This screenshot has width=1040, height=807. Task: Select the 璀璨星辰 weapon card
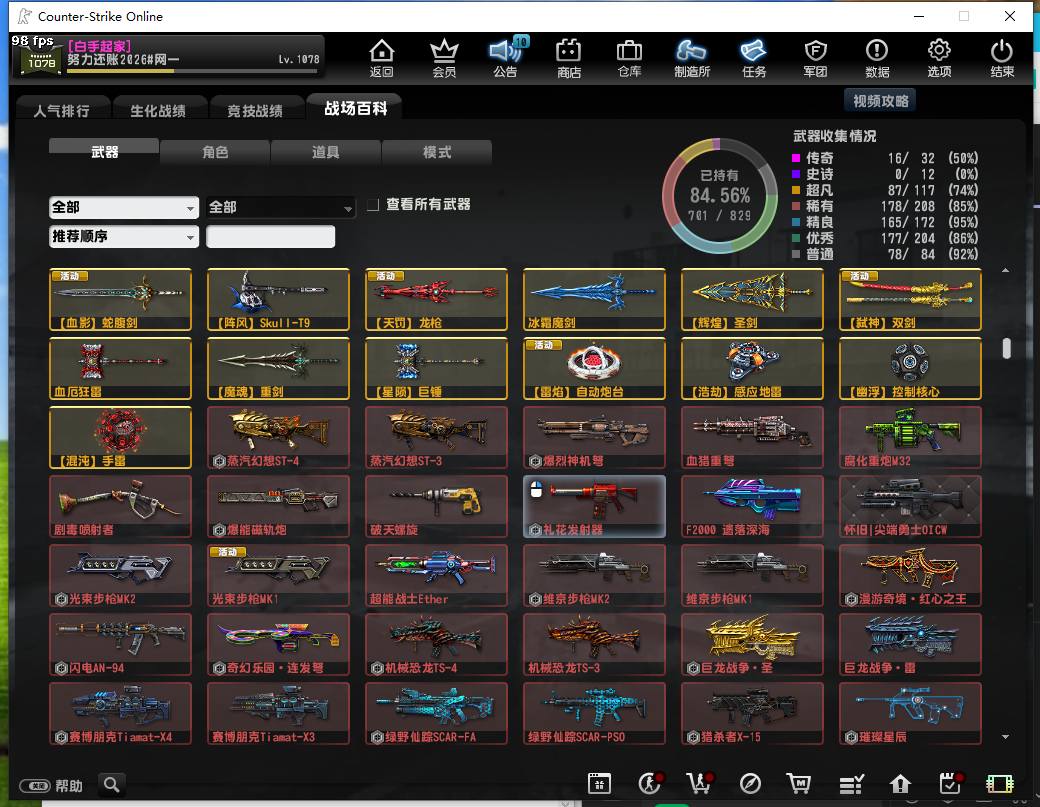coord(910,713)
